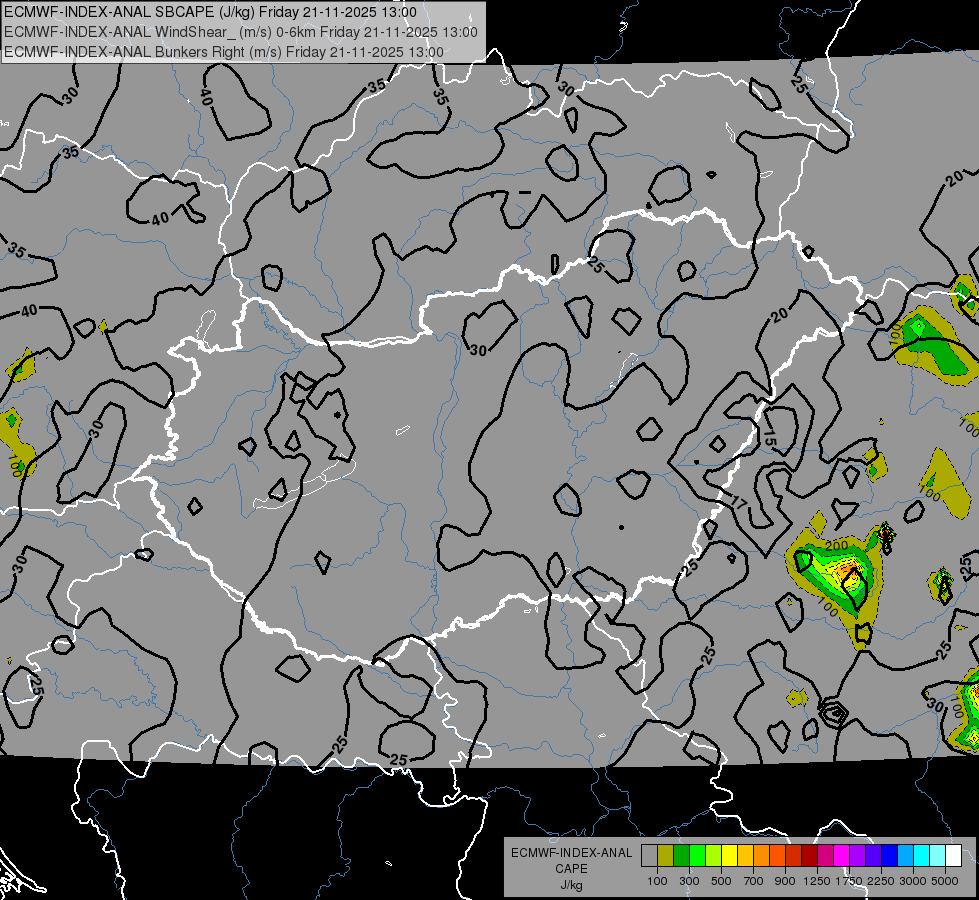Click the 700 value in the legend
This screenshot has width=979, height=900.
coord(754,881)
